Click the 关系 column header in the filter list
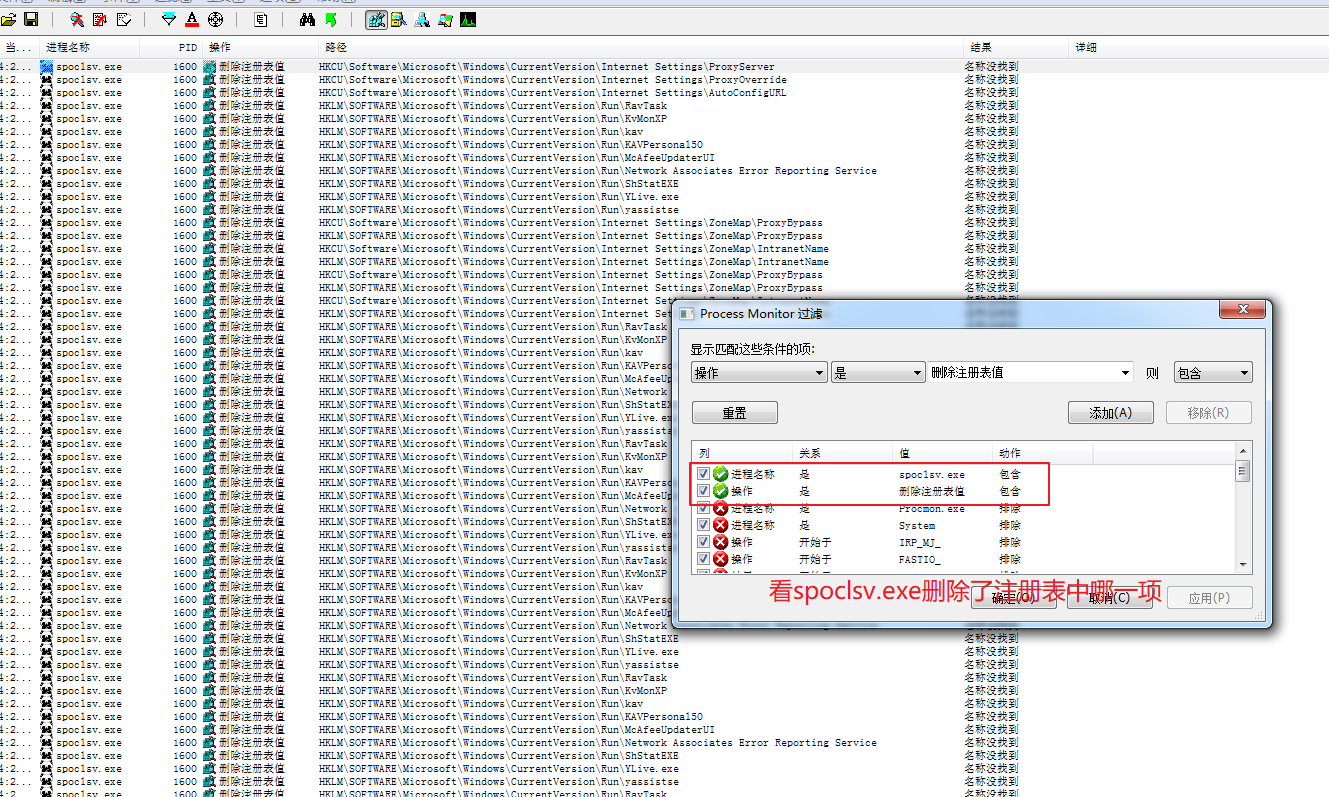Viewport: 1329px width, 797px height. [843, 453]
